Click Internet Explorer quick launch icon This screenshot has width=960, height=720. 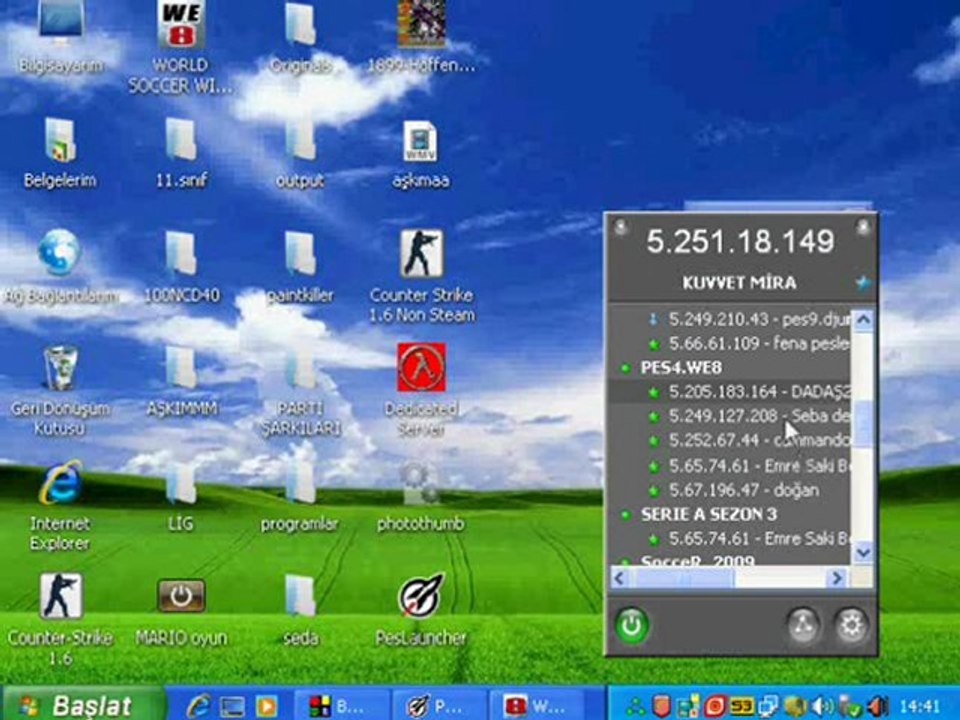click(198, 706)
